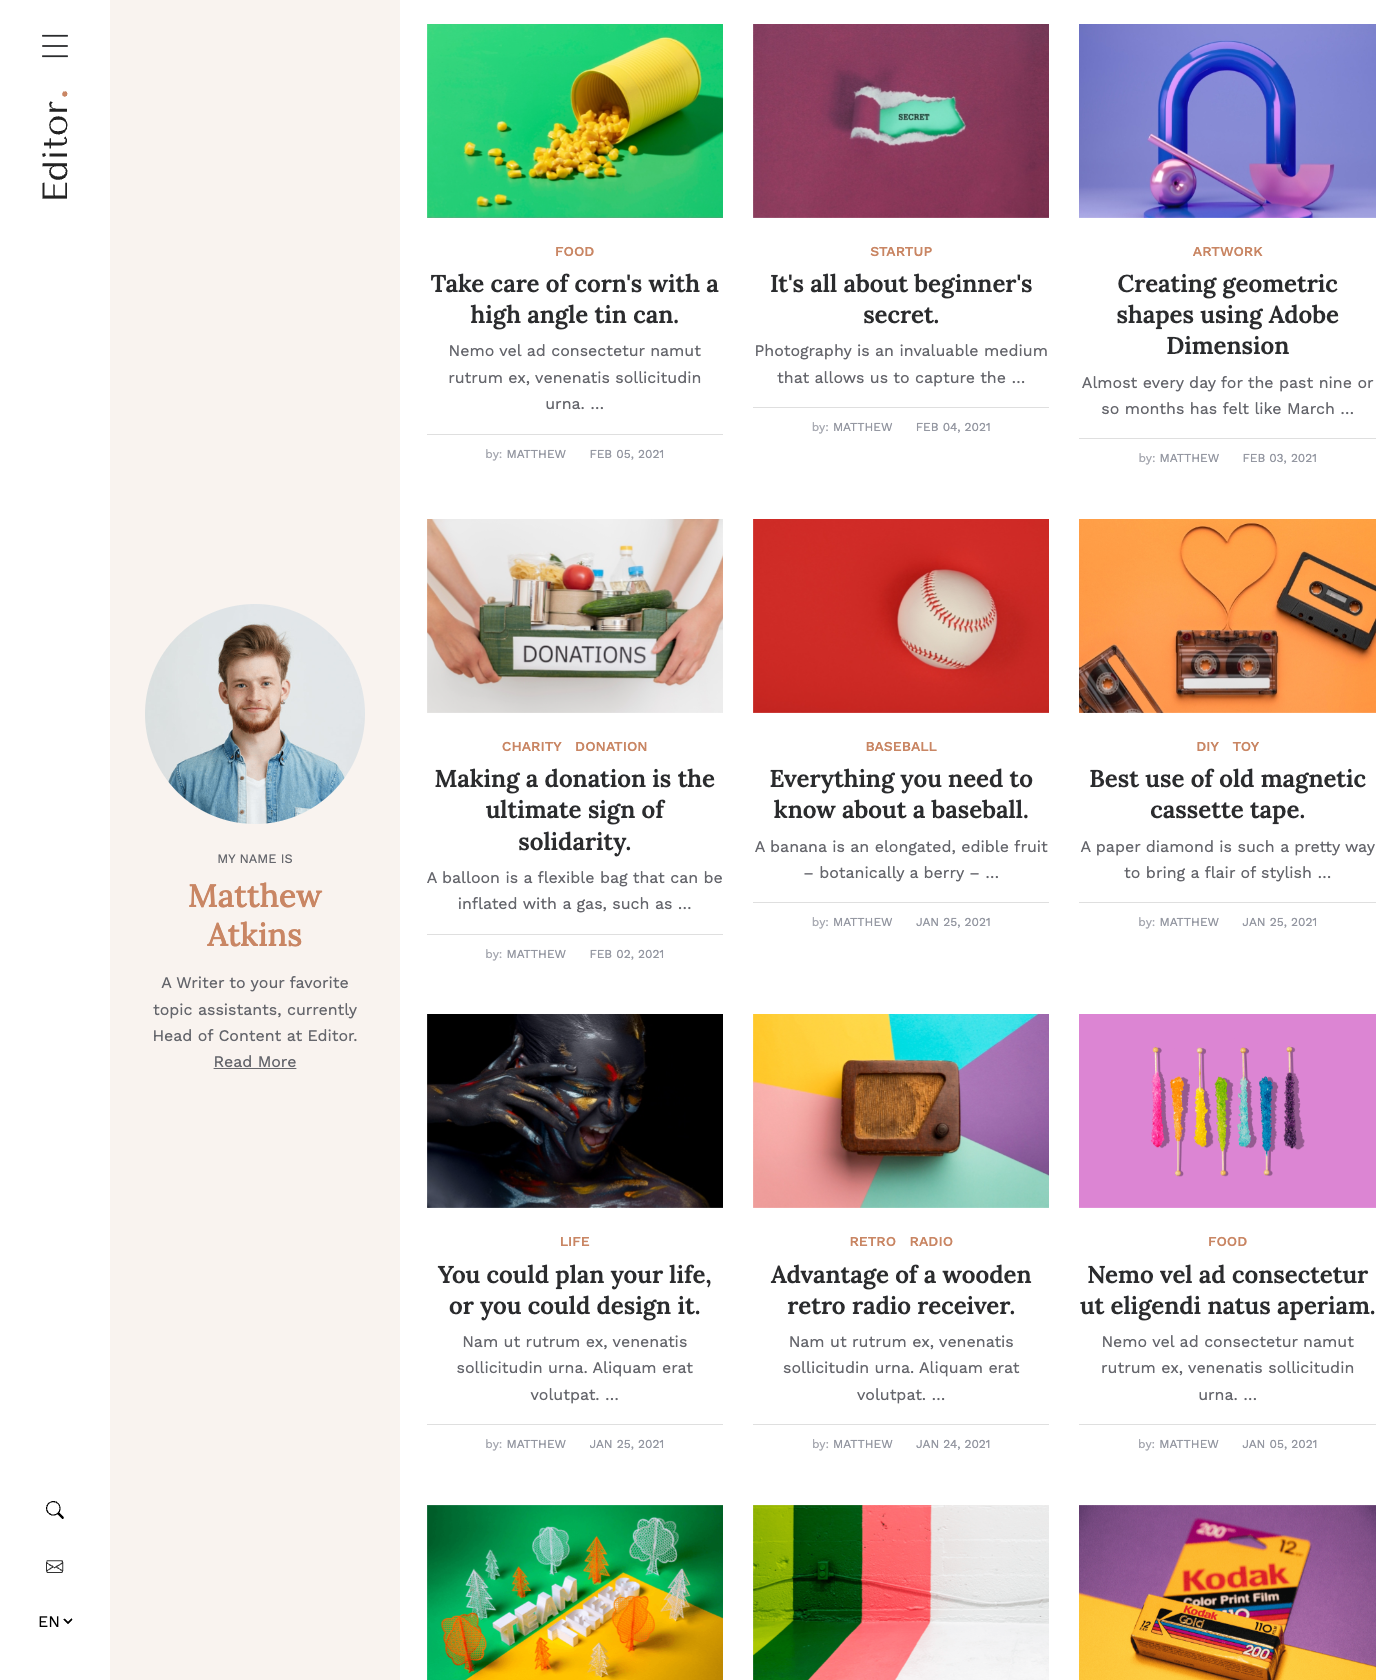
Task: Click the vertical Editor logo
Action: (x=55, y=146)
